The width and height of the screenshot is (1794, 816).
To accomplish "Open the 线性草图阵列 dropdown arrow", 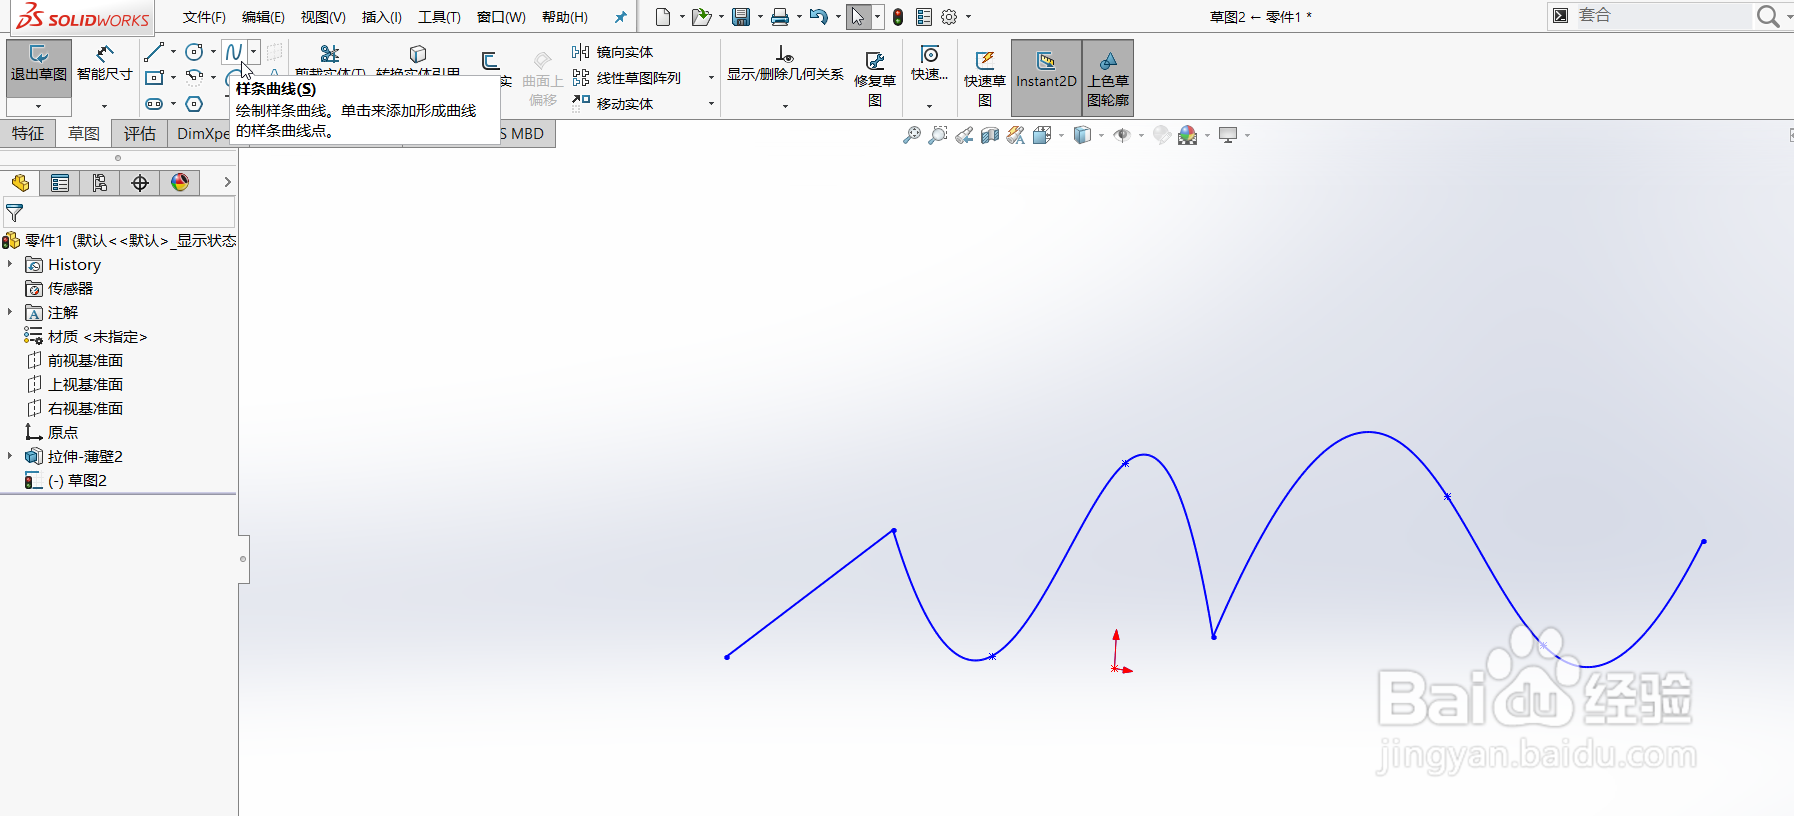I will pos(711,78).
